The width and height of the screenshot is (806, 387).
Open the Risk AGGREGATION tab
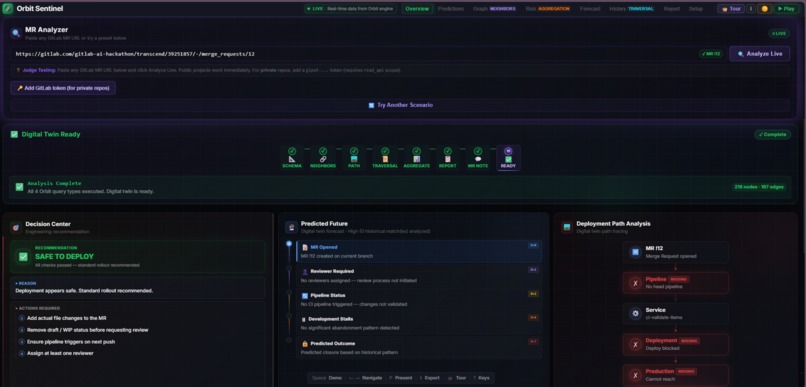tap(547, 9)
